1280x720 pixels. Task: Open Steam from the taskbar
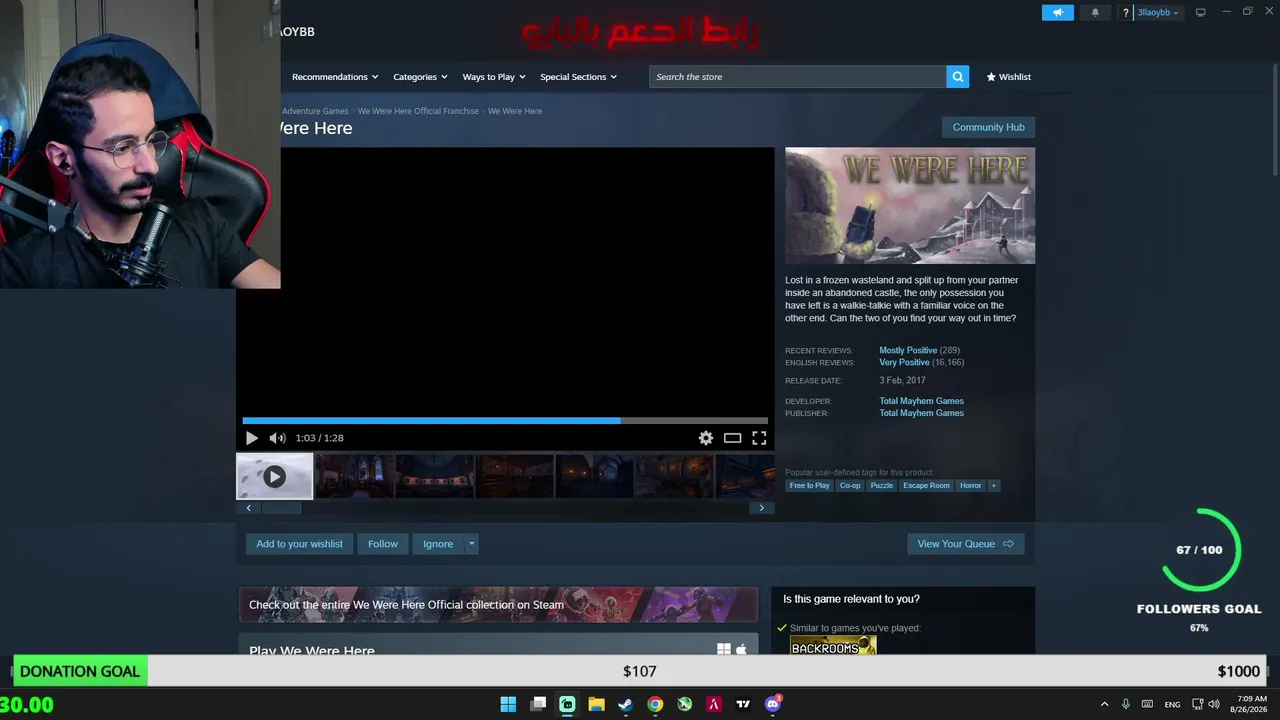coord(626,704)
